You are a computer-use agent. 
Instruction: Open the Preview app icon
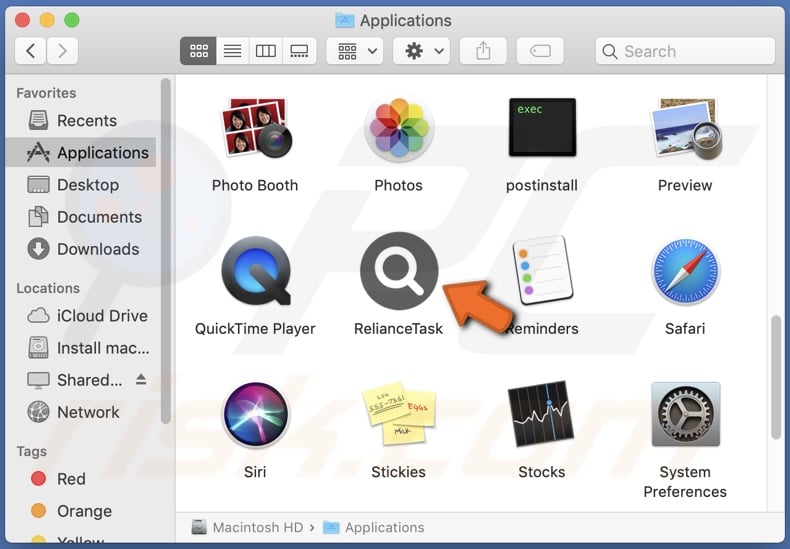[x=686, y=128]
